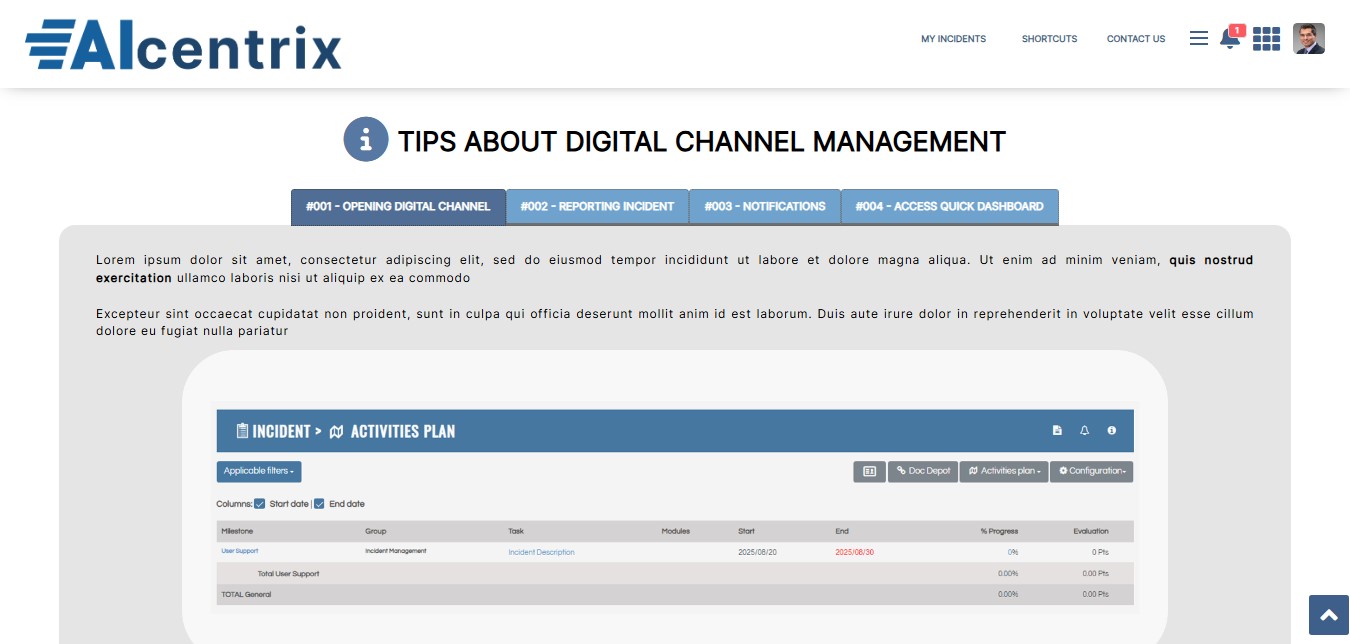
Task: Expand the Applicable filters dropdown
Action: tap(258, 471)
